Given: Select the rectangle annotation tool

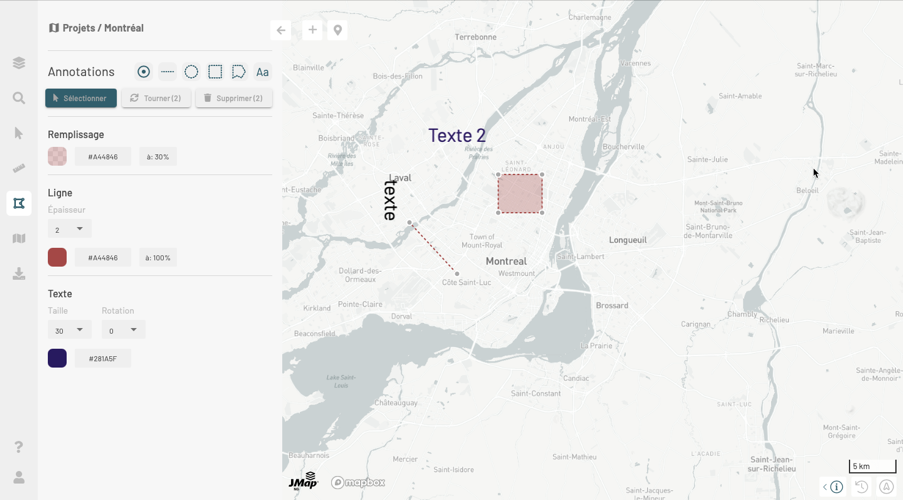Looking at the screenshot, I should click(x=215, y=72).
